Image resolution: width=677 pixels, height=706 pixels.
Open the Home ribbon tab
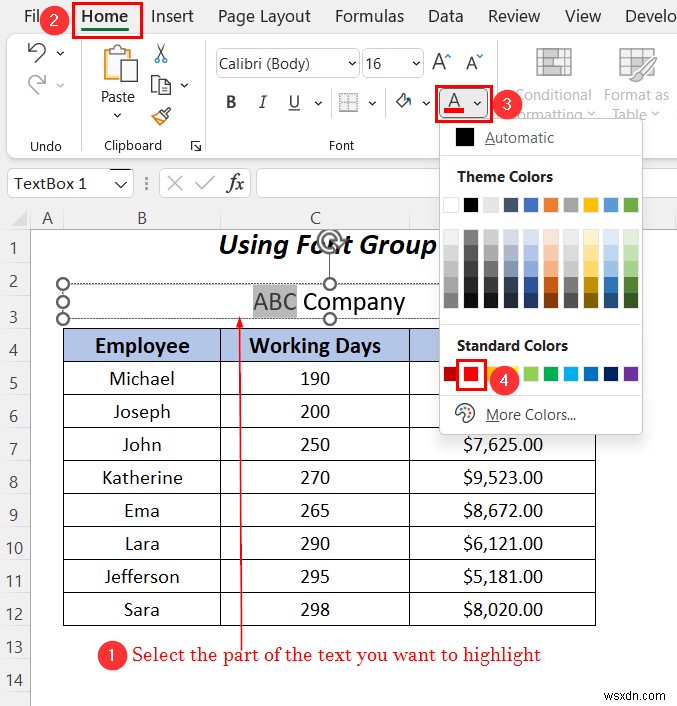coord(105,17)
